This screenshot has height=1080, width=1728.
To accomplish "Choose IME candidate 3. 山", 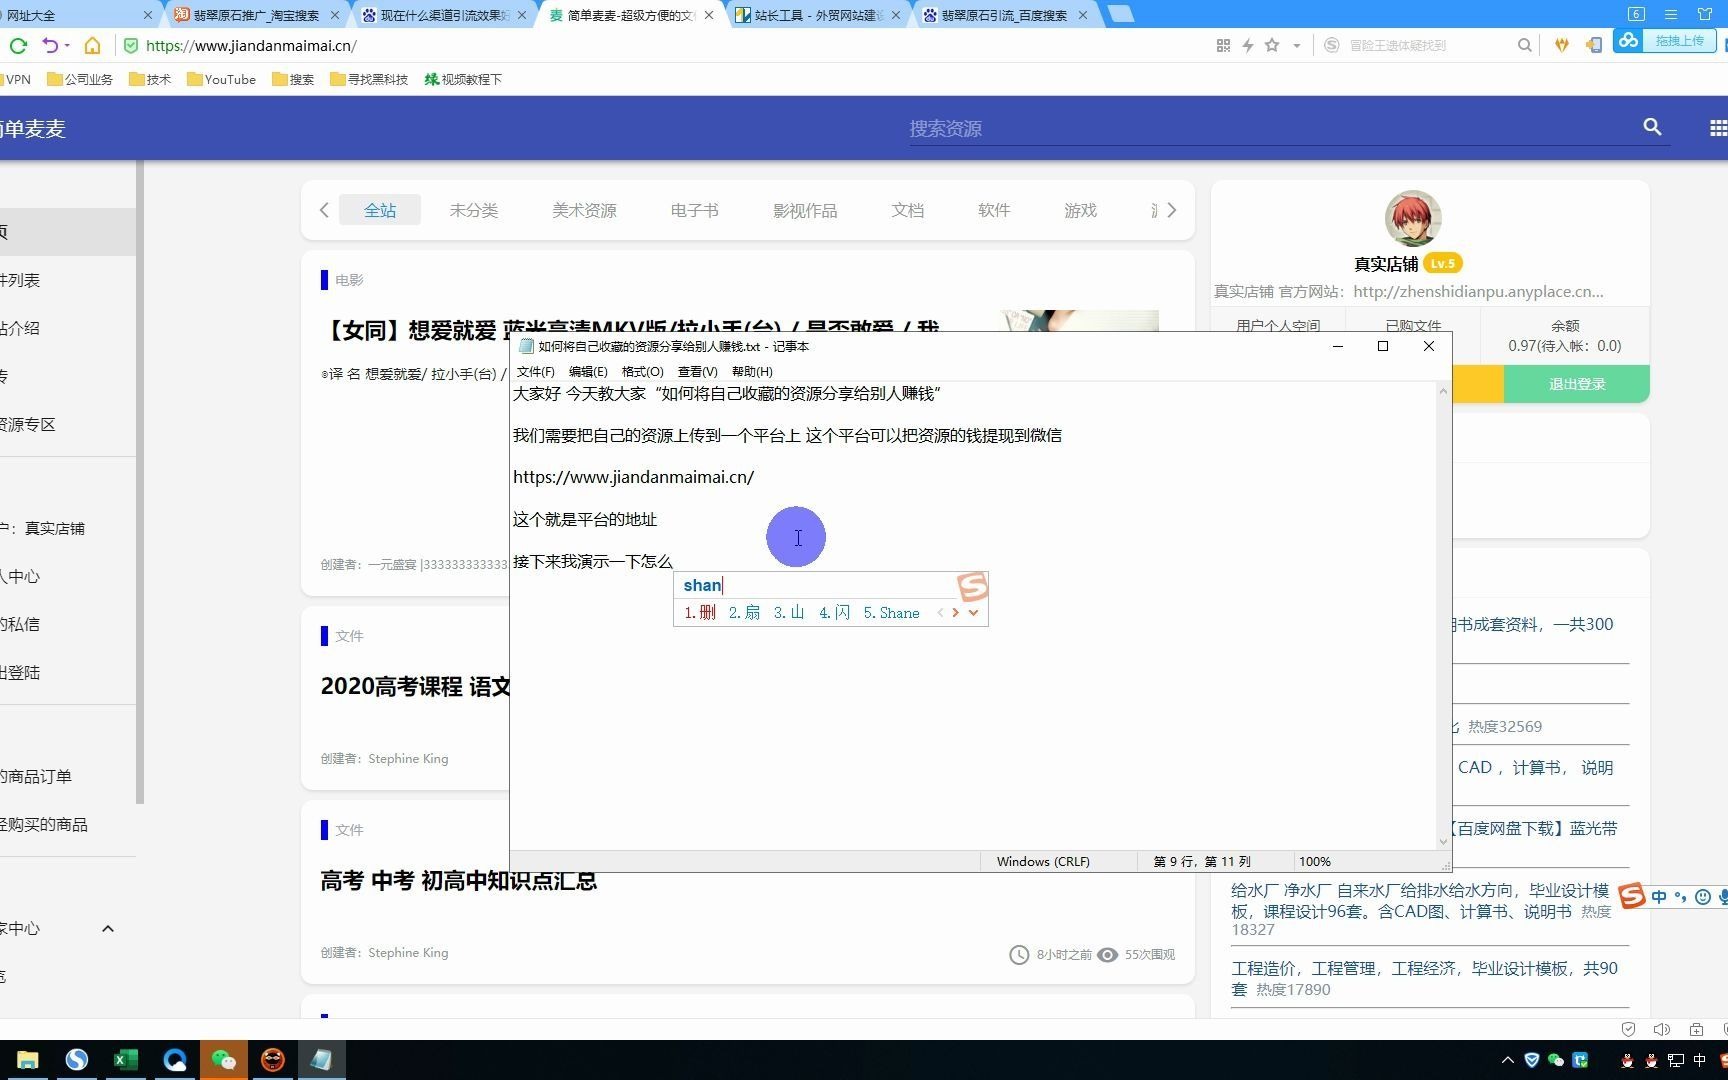I will 789,612.
